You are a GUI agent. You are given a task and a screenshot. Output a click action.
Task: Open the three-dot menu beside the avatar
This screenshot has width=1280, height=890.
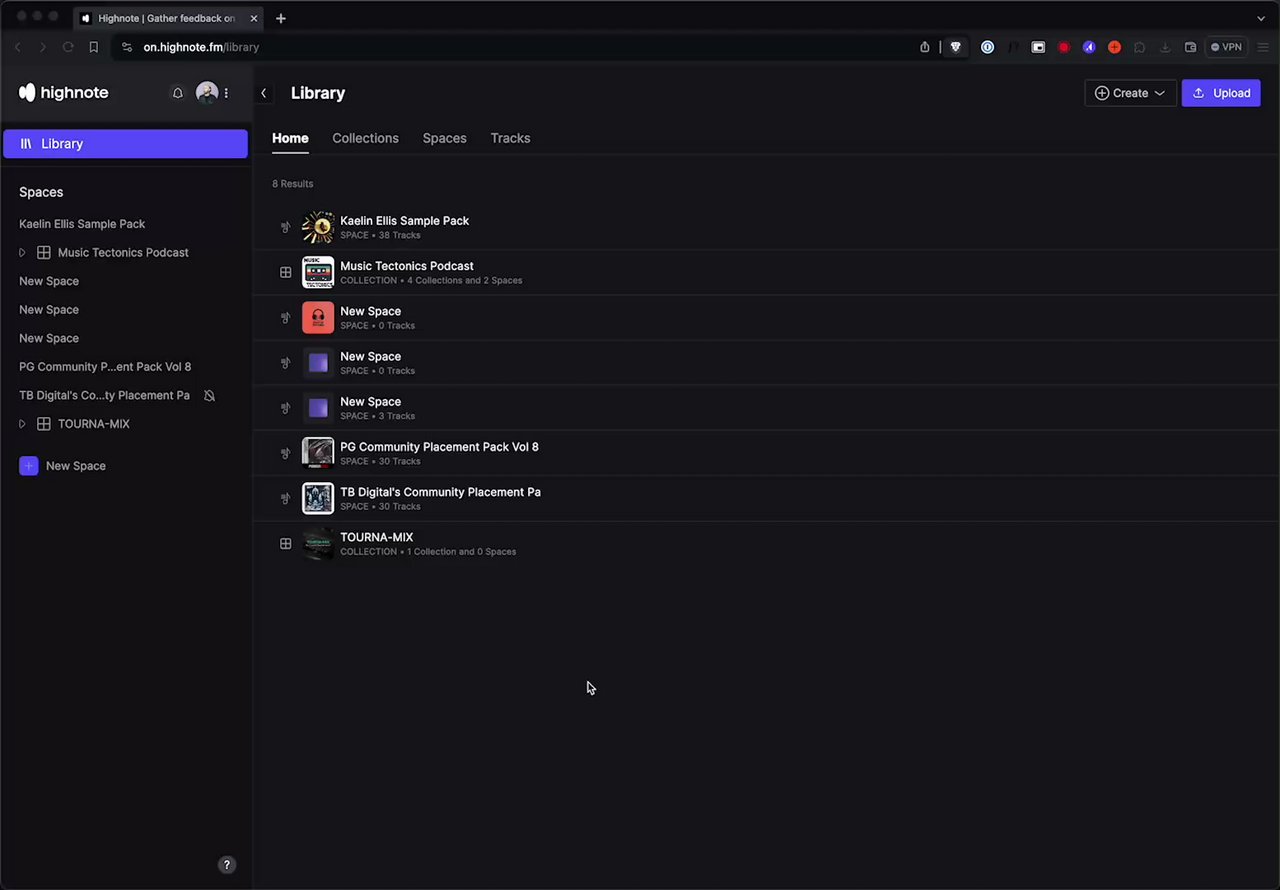(x=226, y=93)
